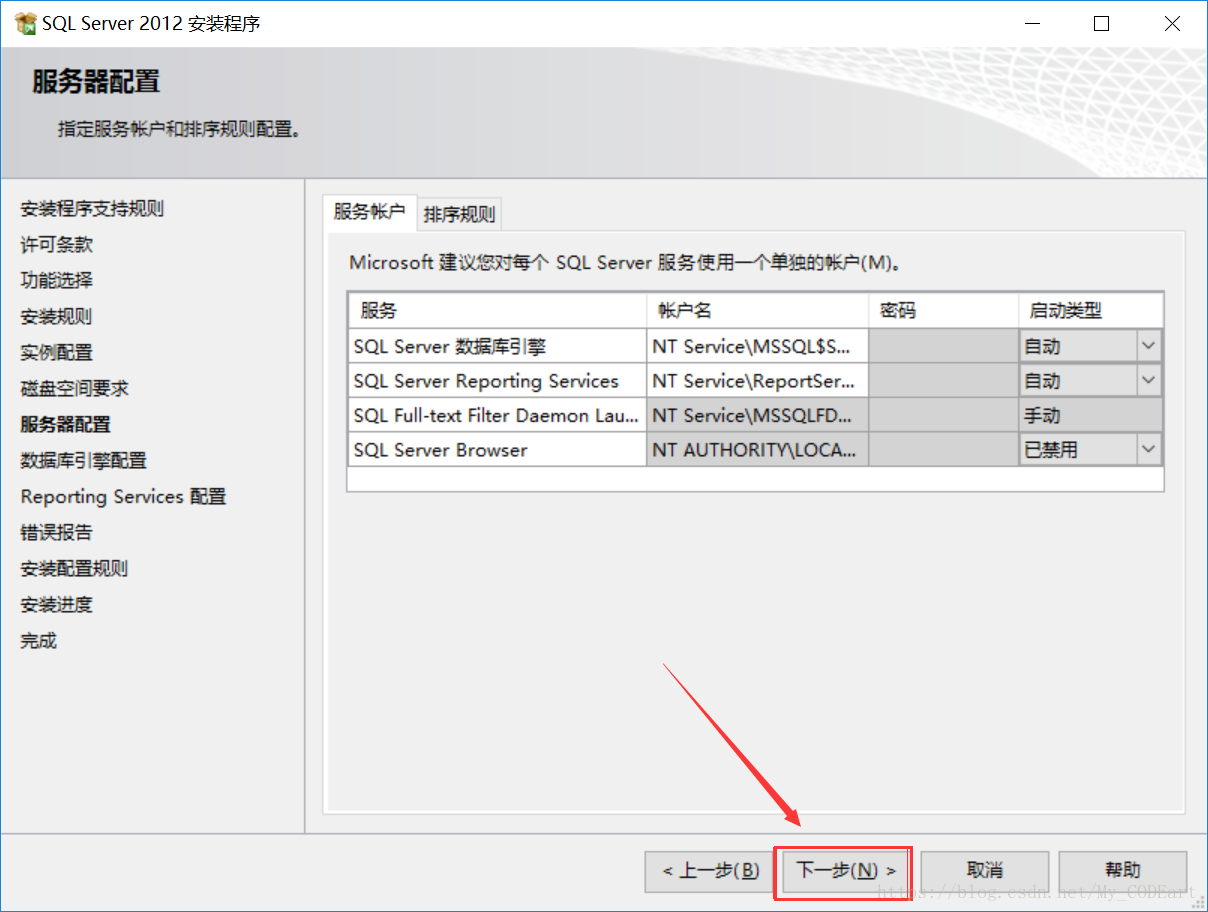The width and height of the screenshot is (1208, 912).
Task: Click the SQL Server setup title bar icon
Action: click(26, 23)
